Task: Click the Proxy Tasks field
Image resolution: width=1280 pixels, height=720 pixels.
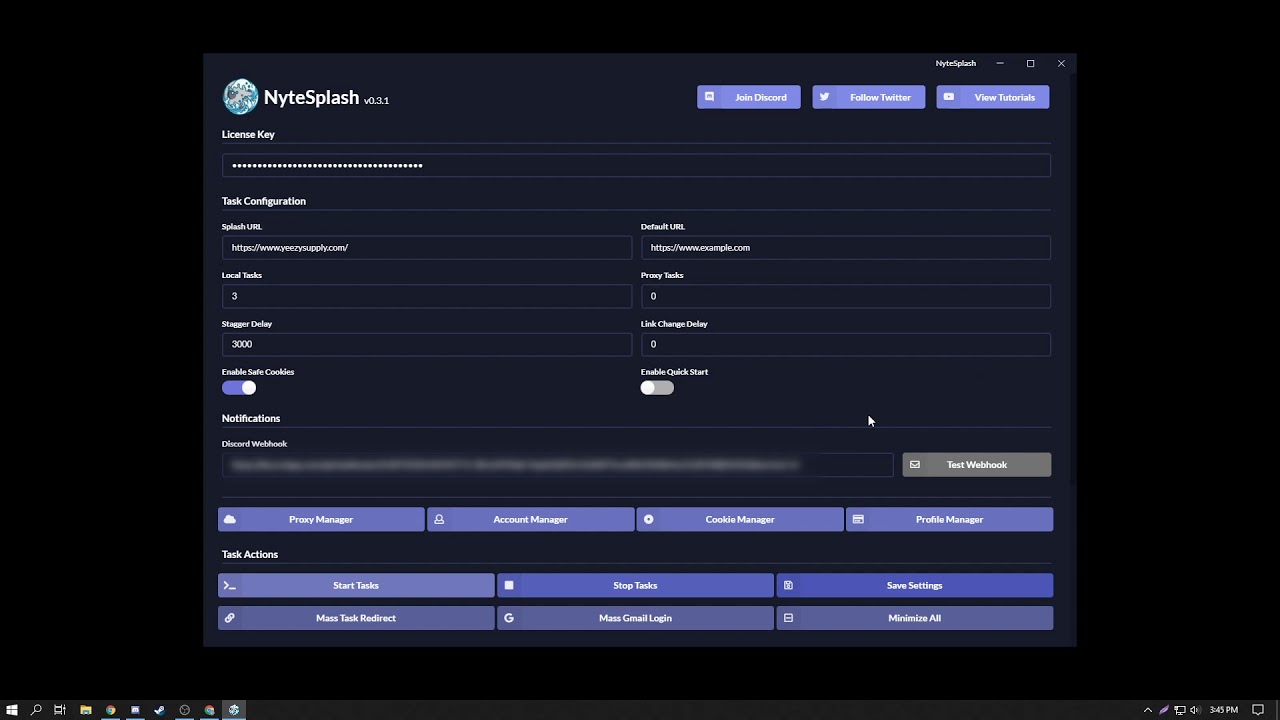Action: [x=846, y=296]
